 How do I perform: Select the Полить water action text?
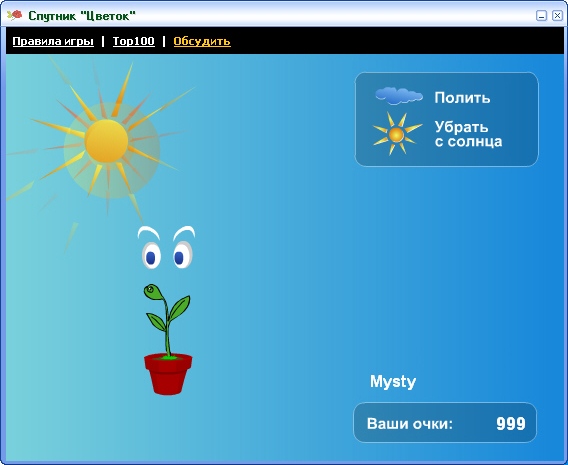tap(462, 97)
